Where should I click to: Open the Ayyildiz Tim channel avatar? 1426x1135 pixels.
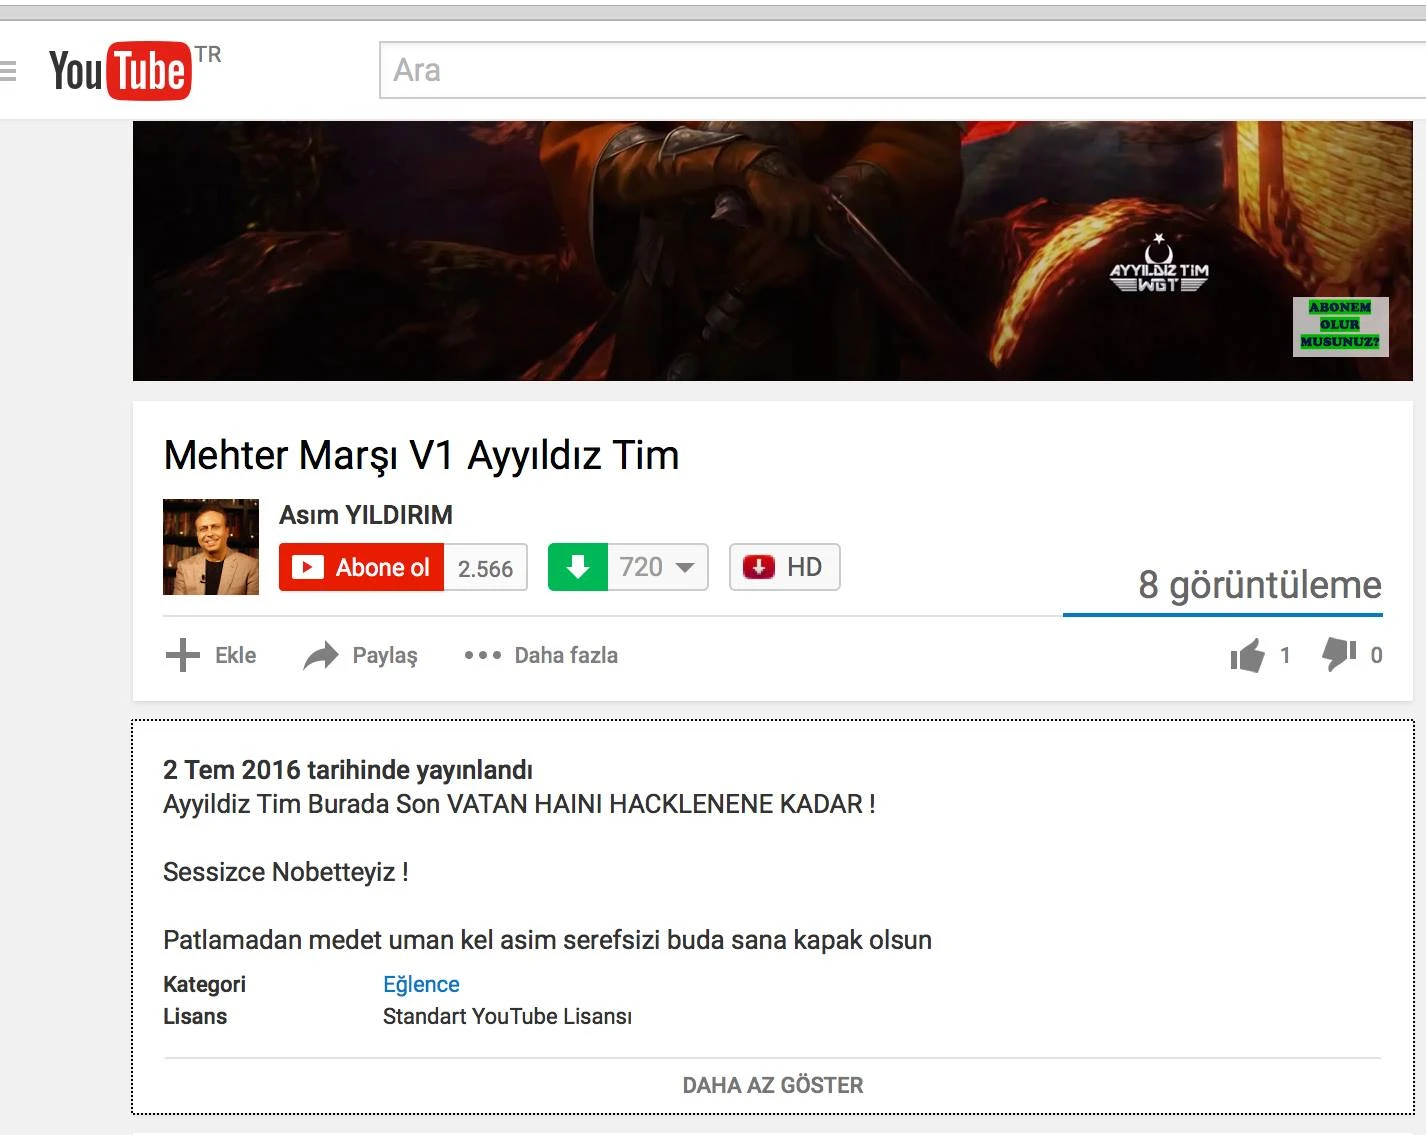pyautogui.click(x=210, y=546)
